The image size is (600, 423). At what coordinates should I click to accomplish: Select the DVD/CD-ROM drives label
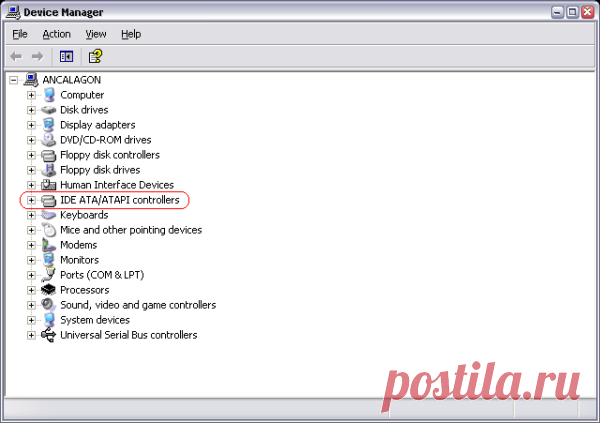click(x=106, y=140)
